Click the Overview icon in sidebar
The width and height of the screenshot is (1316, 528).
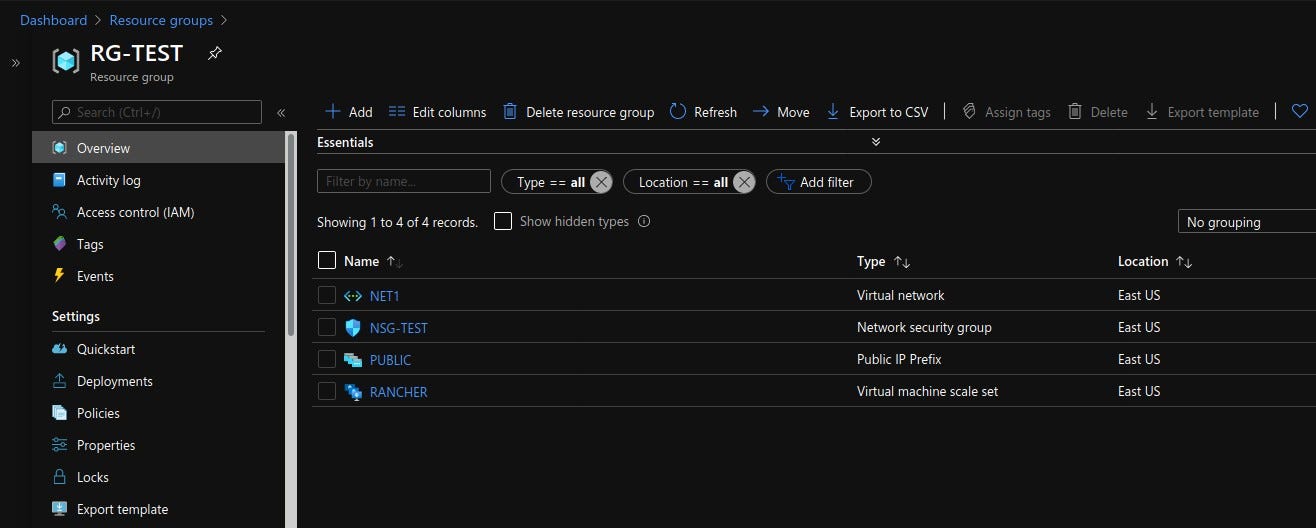tap(59, 148)
